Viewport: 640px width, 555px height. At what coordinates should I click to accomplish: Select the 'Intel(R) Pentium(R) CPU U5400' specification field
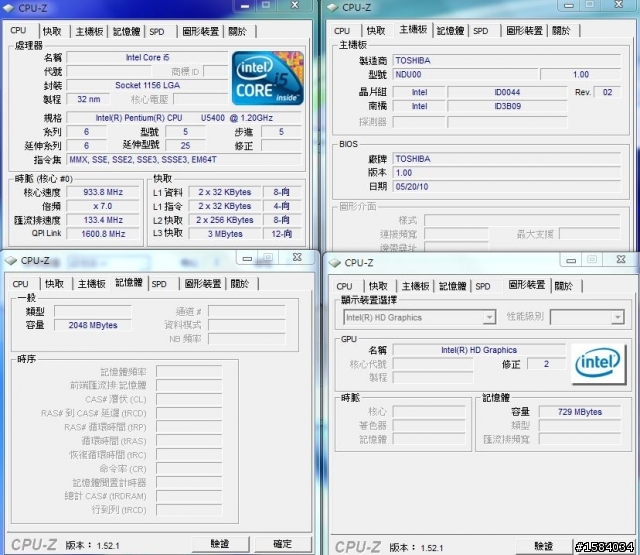point(184,118)
